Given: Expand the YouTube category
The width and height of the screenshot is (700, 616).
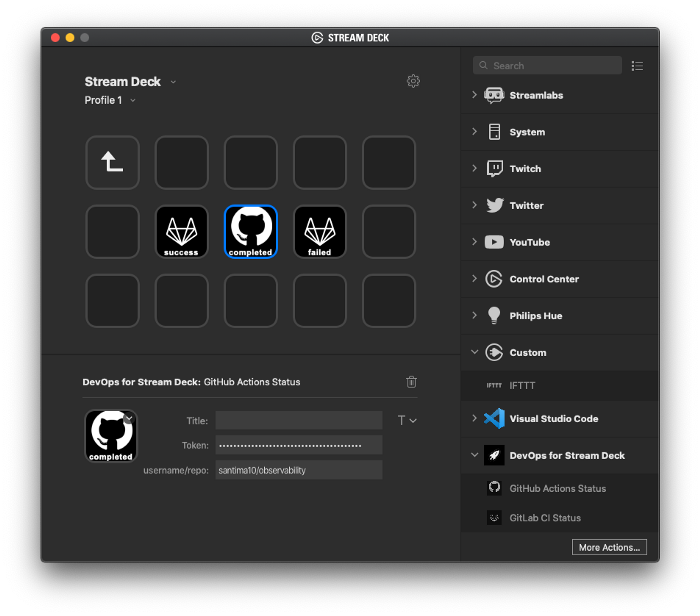Looking at the screenshot, I should (474, 241).
